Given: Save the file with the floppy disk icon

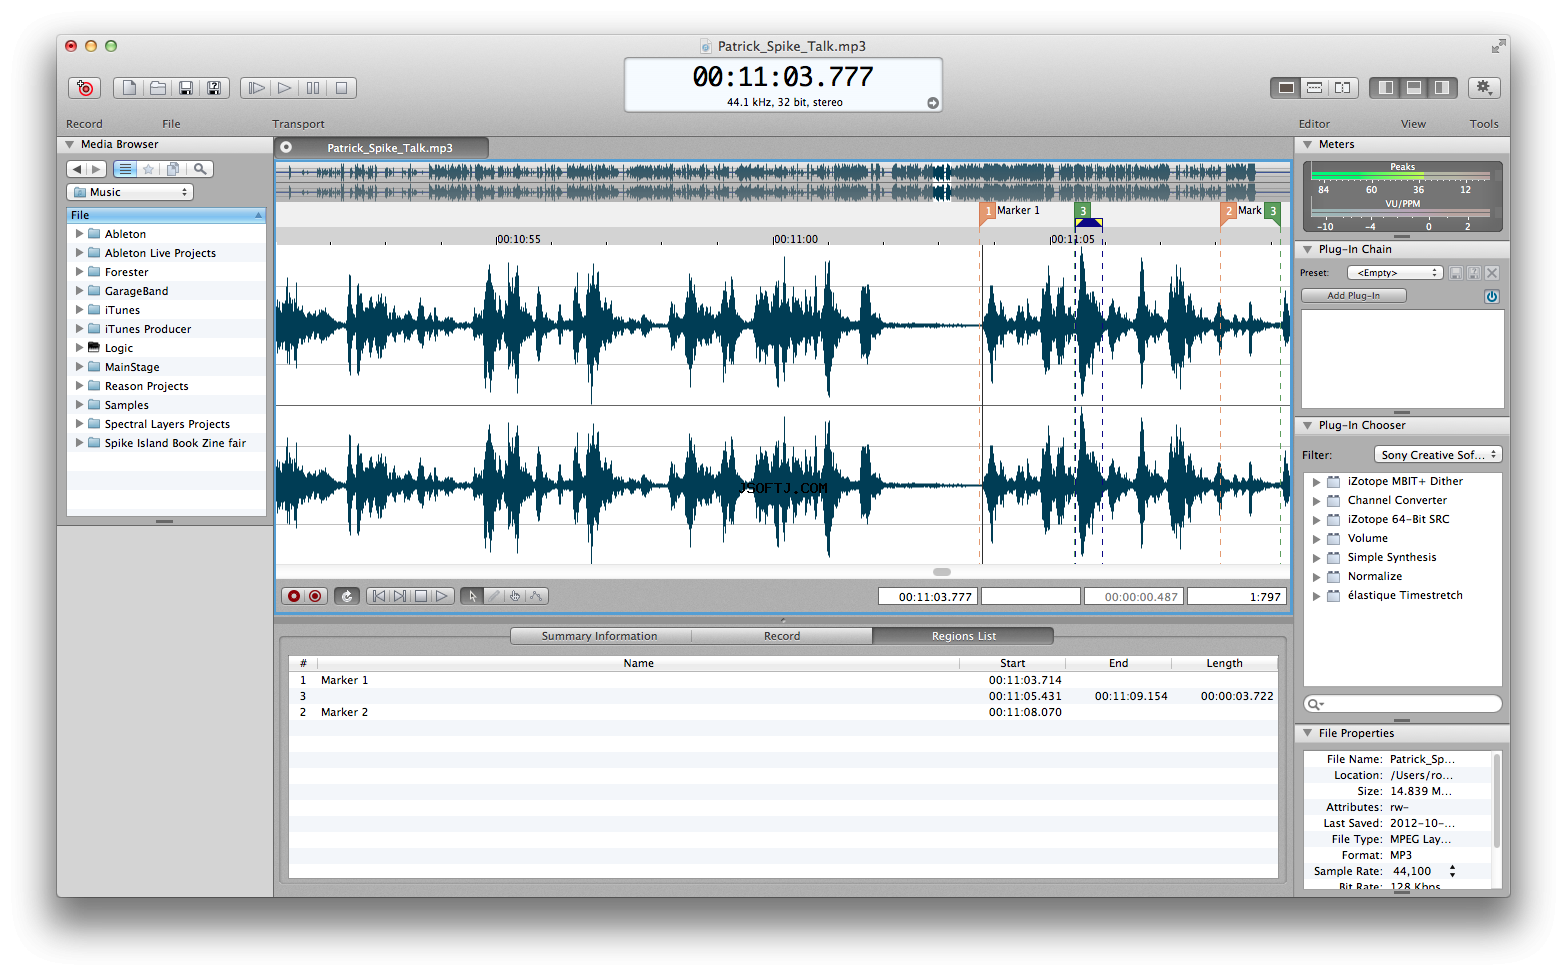Looking at the screenshot, I should coord(186,88).
